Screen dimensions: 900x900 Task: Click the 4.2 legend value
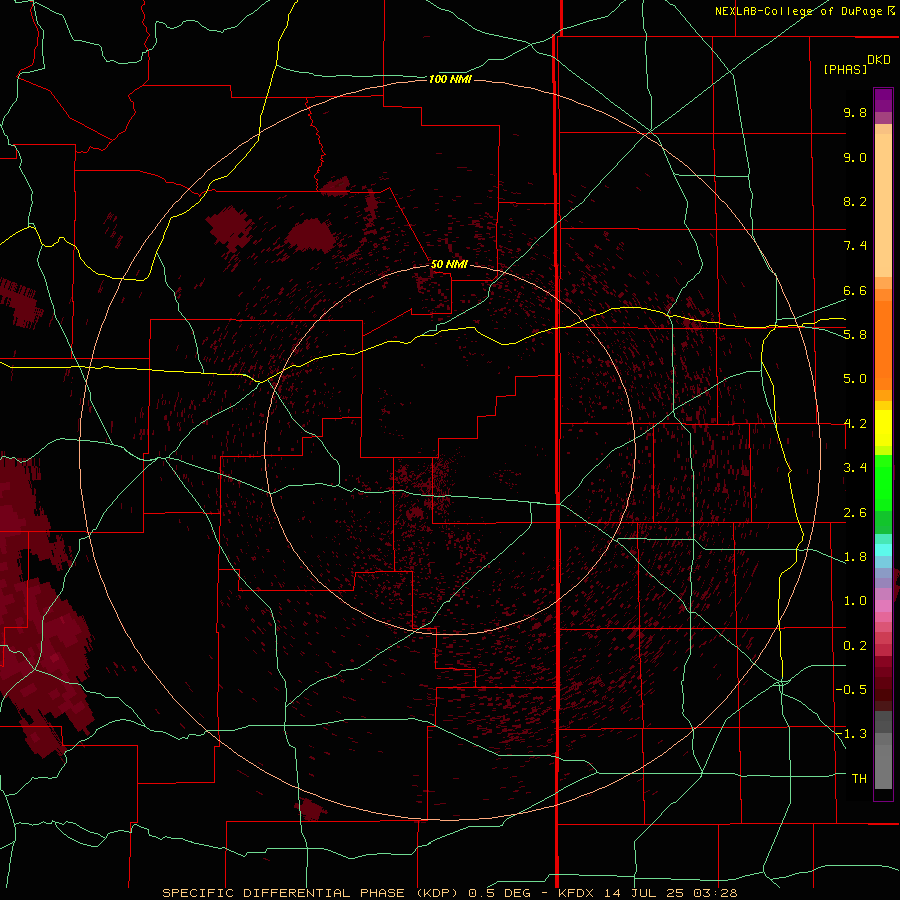coord(855,424)
